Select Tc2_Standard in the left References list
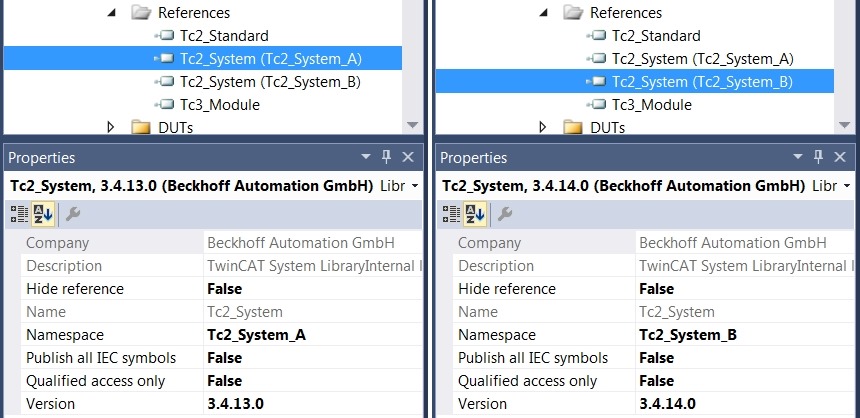Viewport: 860px width, 418px height. tap(209, 36)
